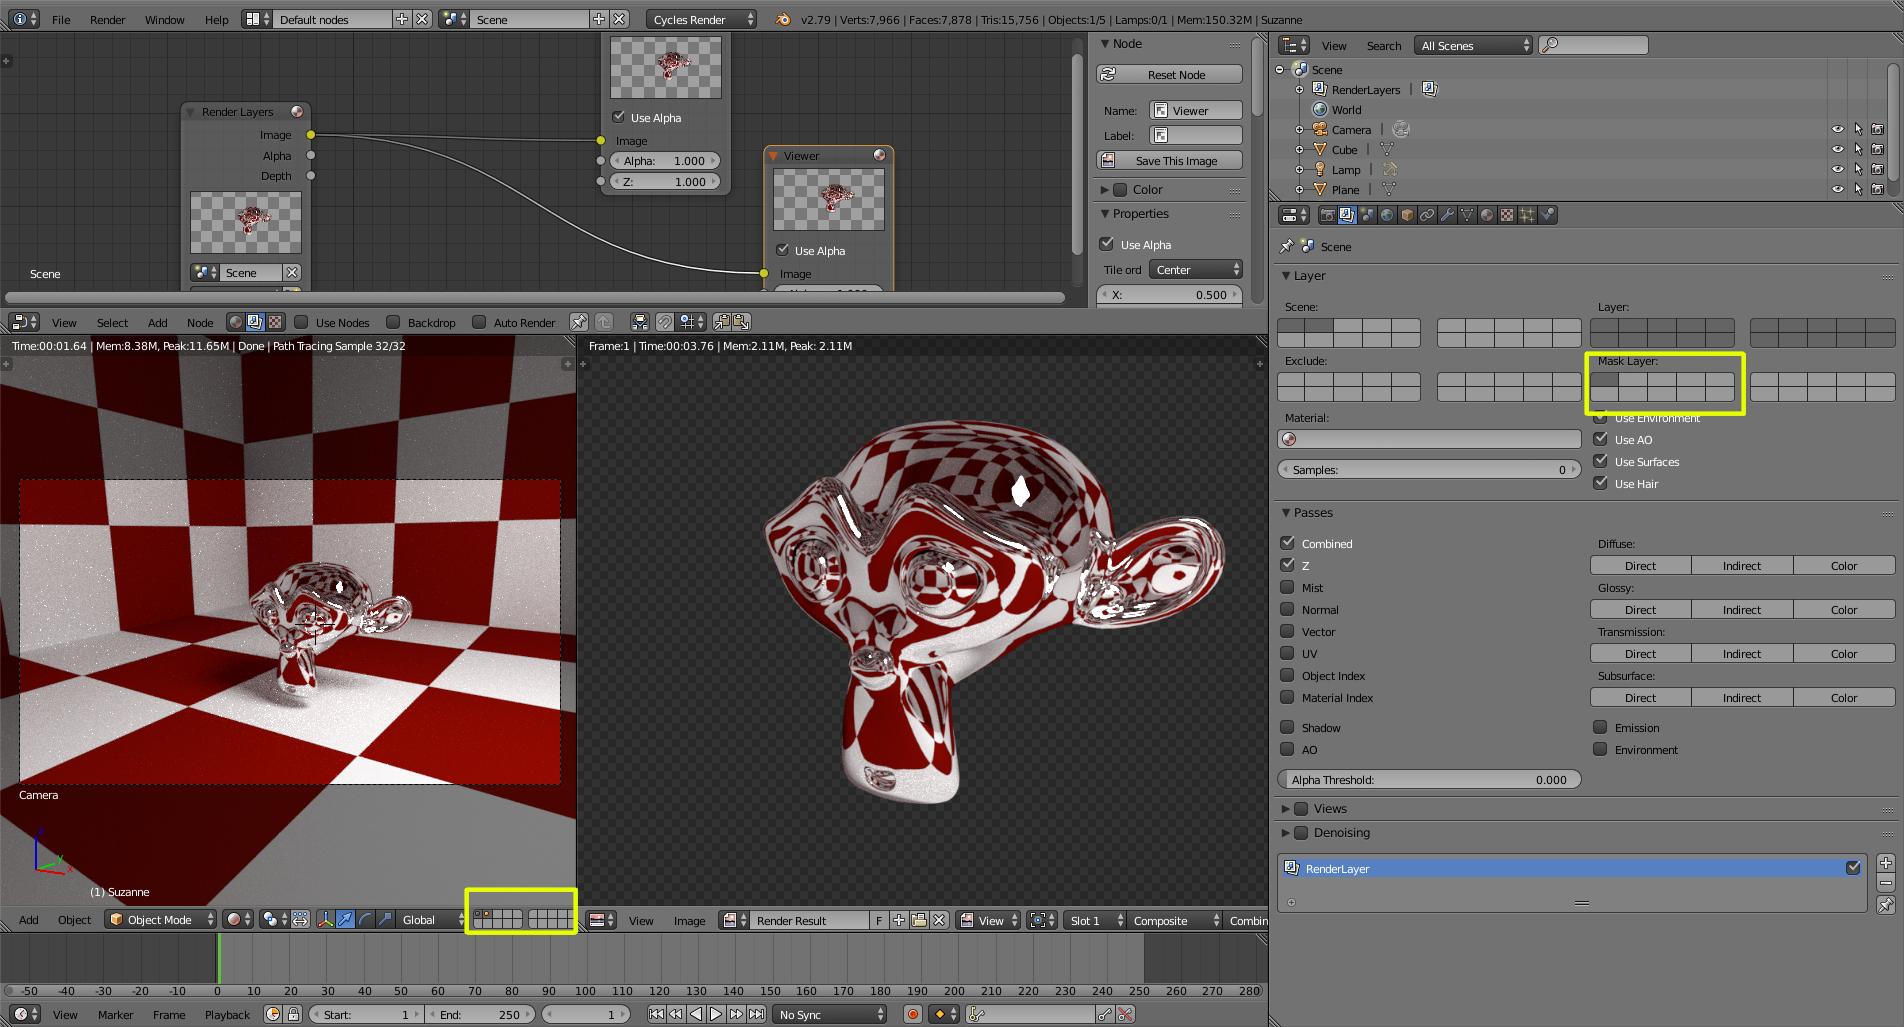Open the Modifiers tab (wrench icon)
Viewport: 1904px width, 1027px height.
pos(1447,215)
